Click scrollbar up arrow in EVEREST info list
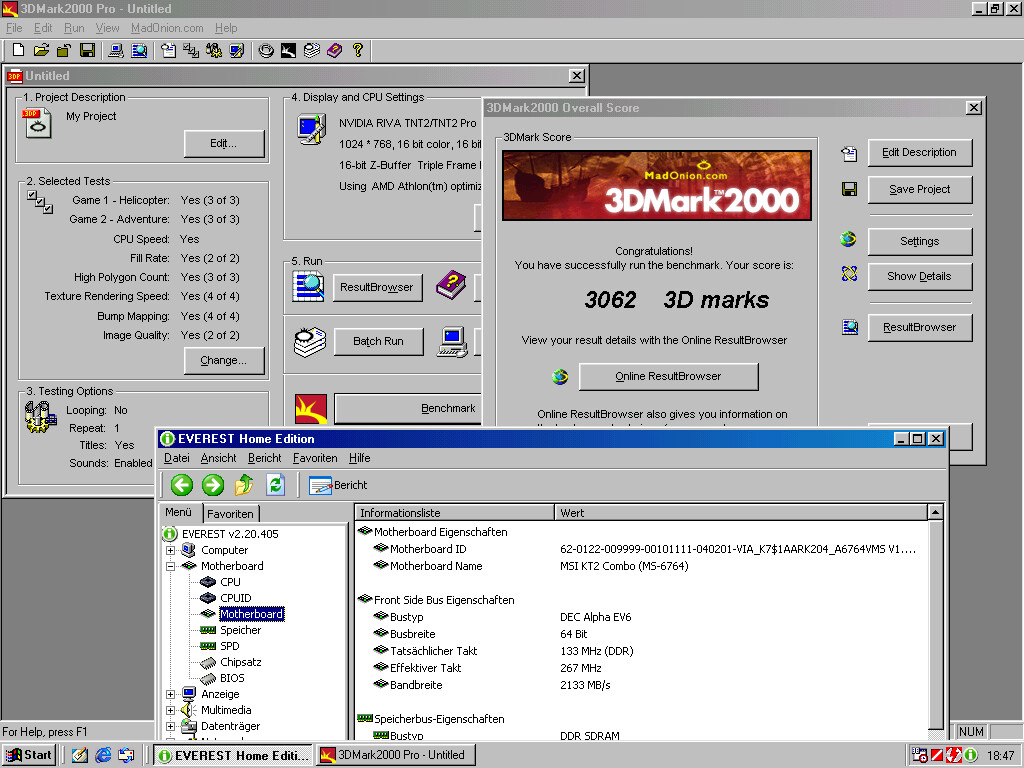The height and width of the screenshot is (768, 1024). coord(935,513)
